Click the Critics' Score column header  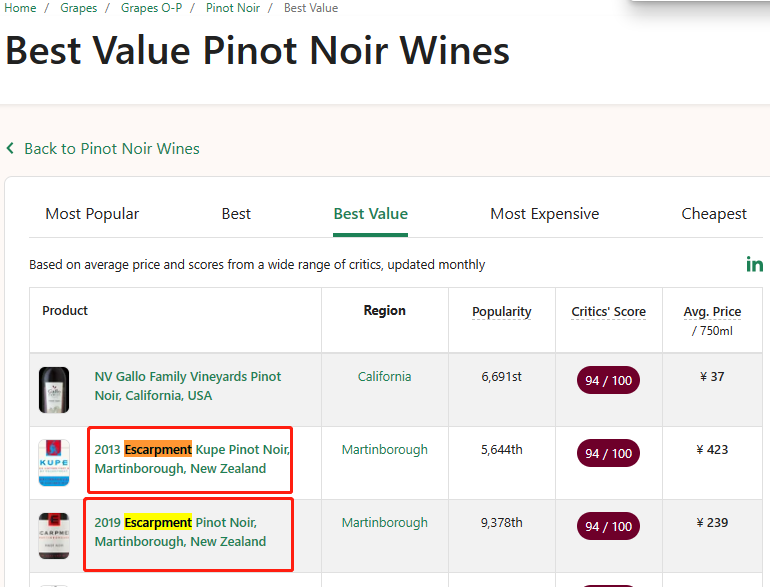[x=608, y=312]
